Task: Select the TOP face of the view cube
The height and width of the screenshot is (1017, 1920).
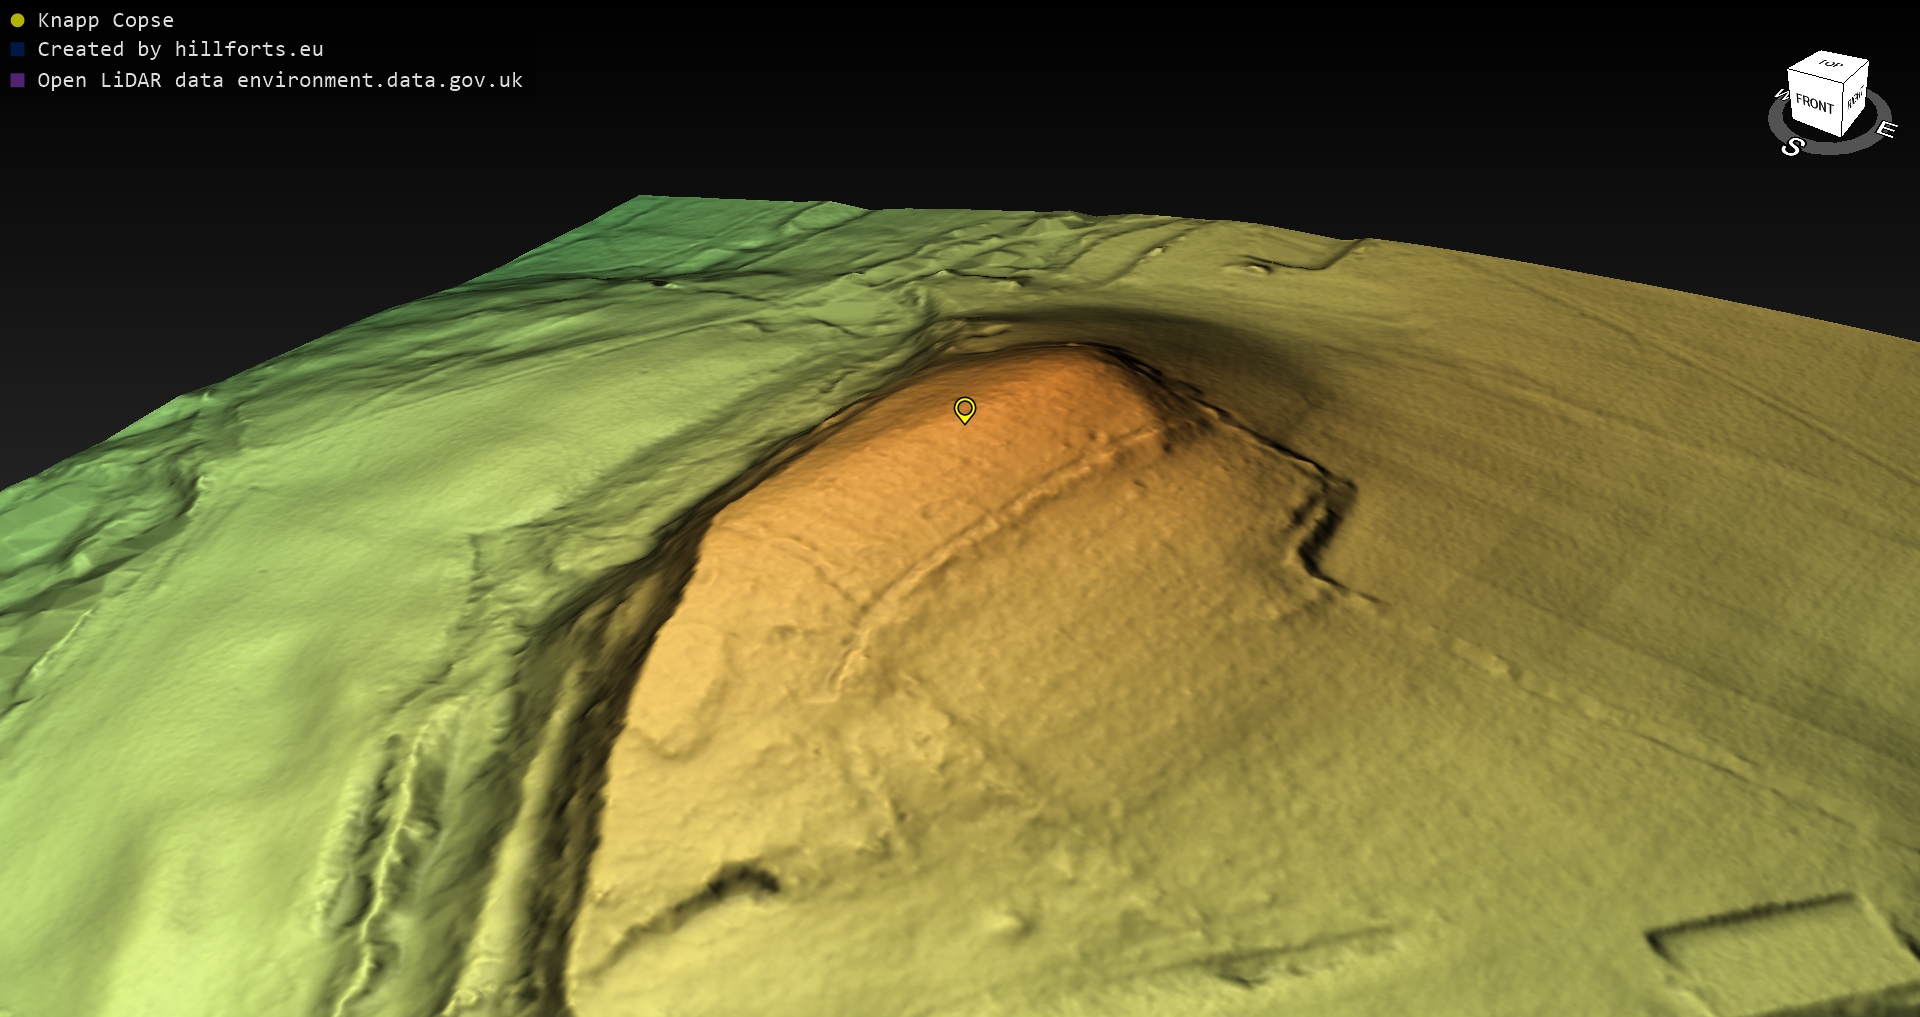Action: pos(1830,65)
